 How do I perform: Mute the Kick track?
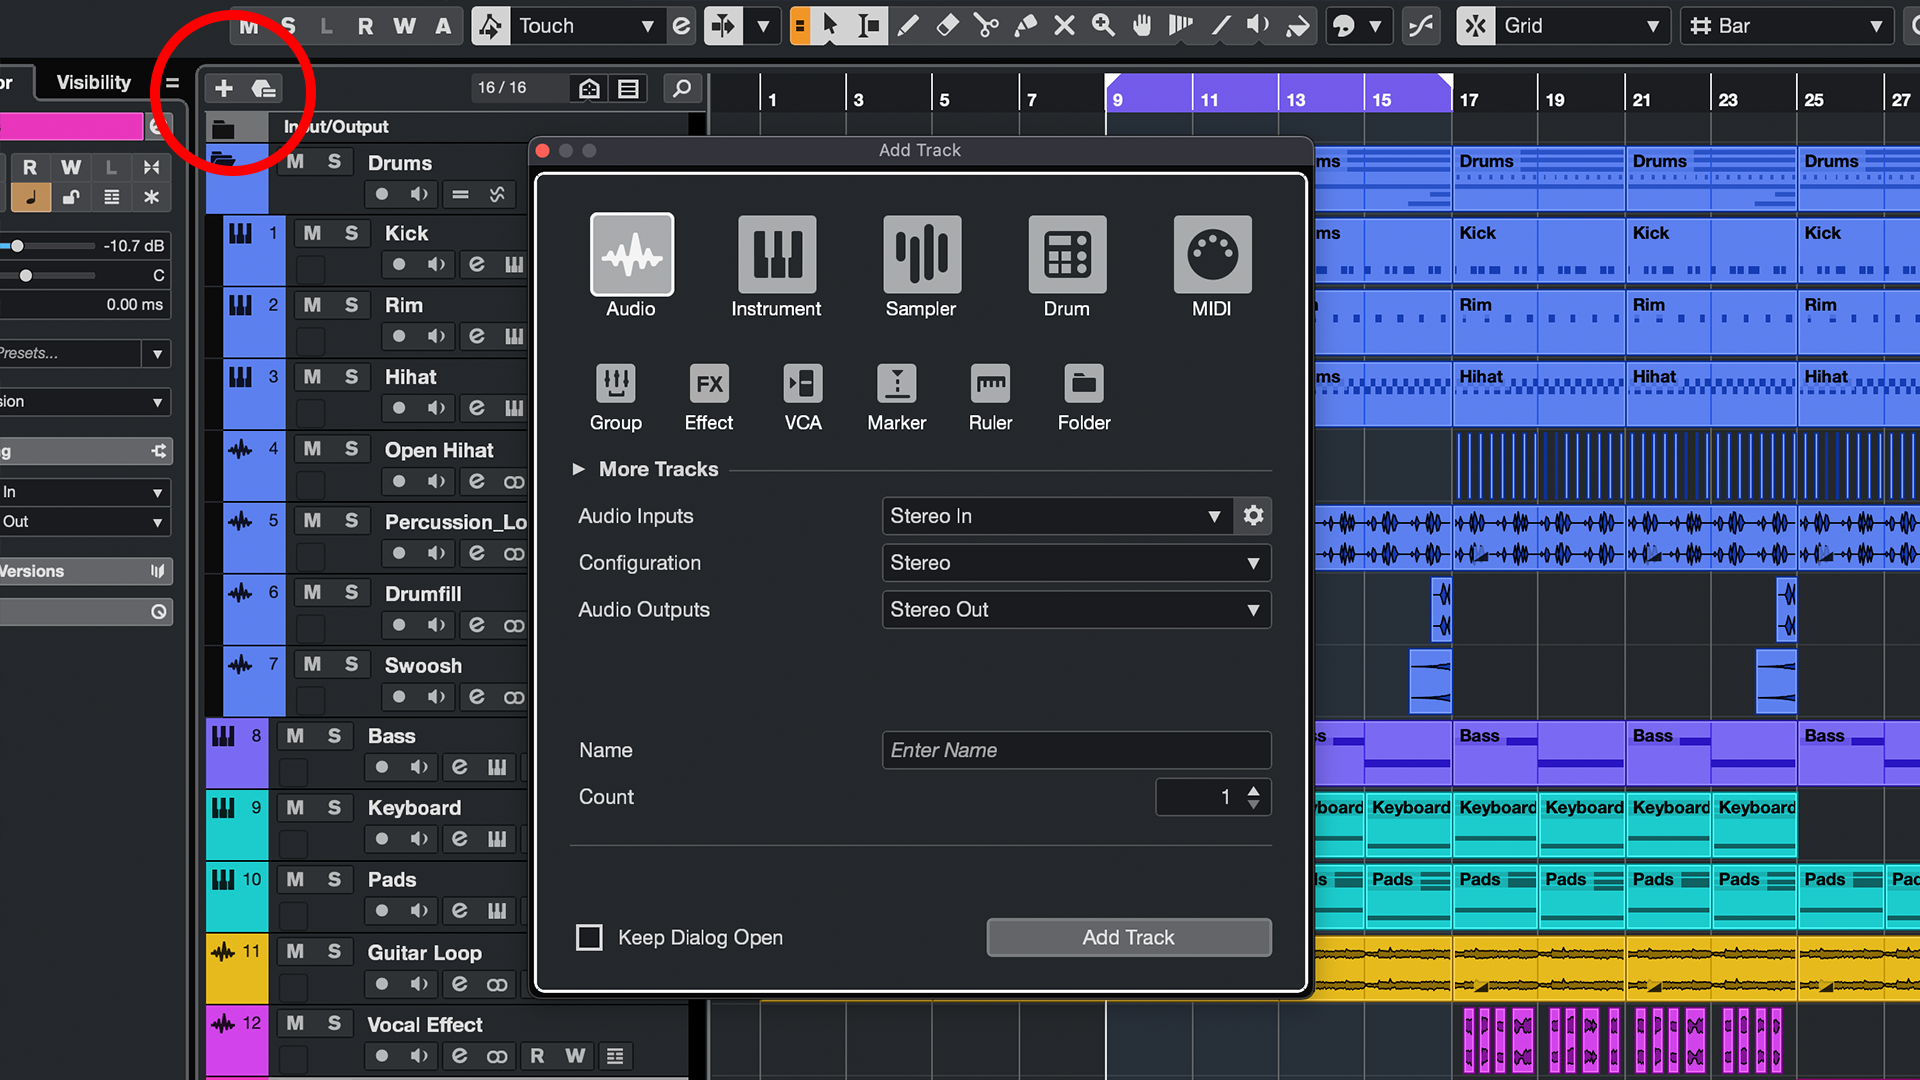312,233
